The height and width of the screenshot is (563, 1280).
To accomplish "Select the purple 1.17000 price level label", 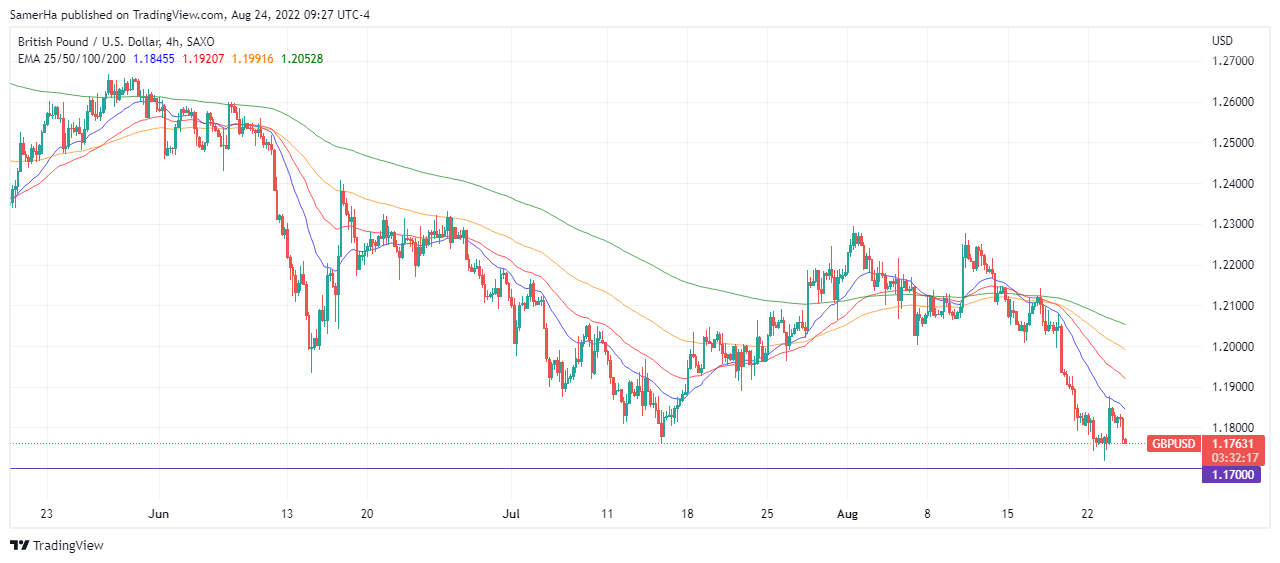I will (x=1232, y=475).
